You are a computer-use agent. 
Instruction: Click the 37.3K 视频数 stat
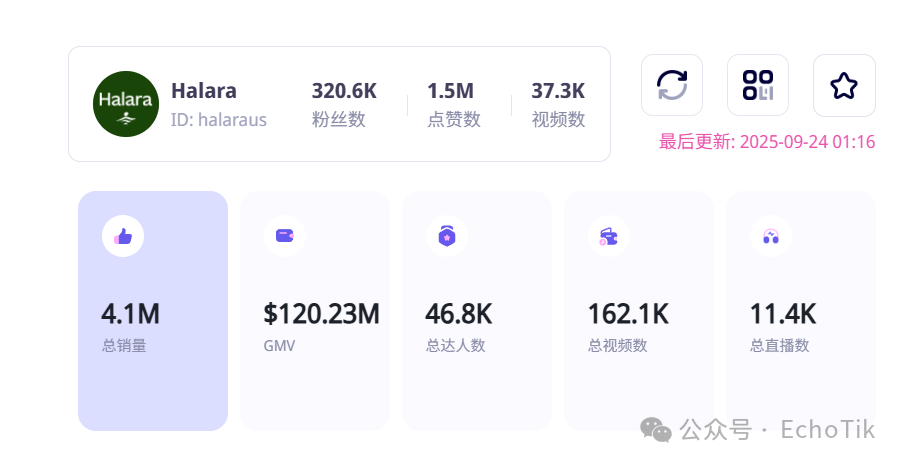tap(558, 104)
